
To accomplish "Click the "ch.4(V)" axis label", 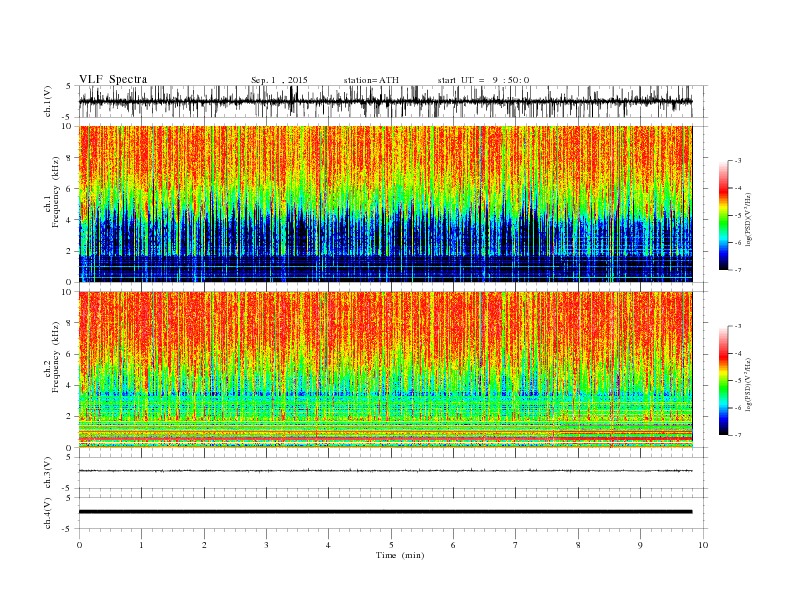I will point(48,513).
